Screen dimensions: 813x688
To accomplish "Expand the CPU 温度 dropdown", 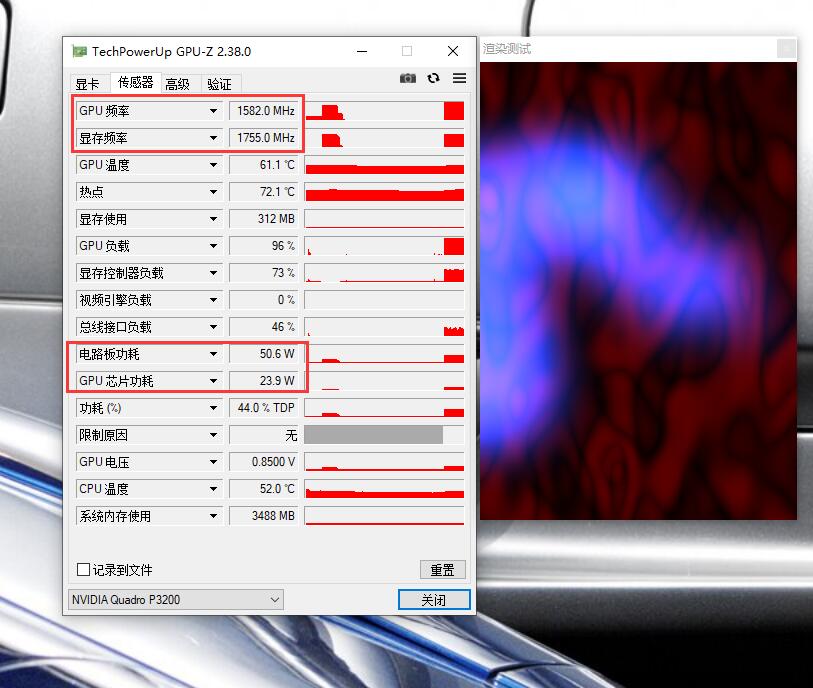I will 213,489.
